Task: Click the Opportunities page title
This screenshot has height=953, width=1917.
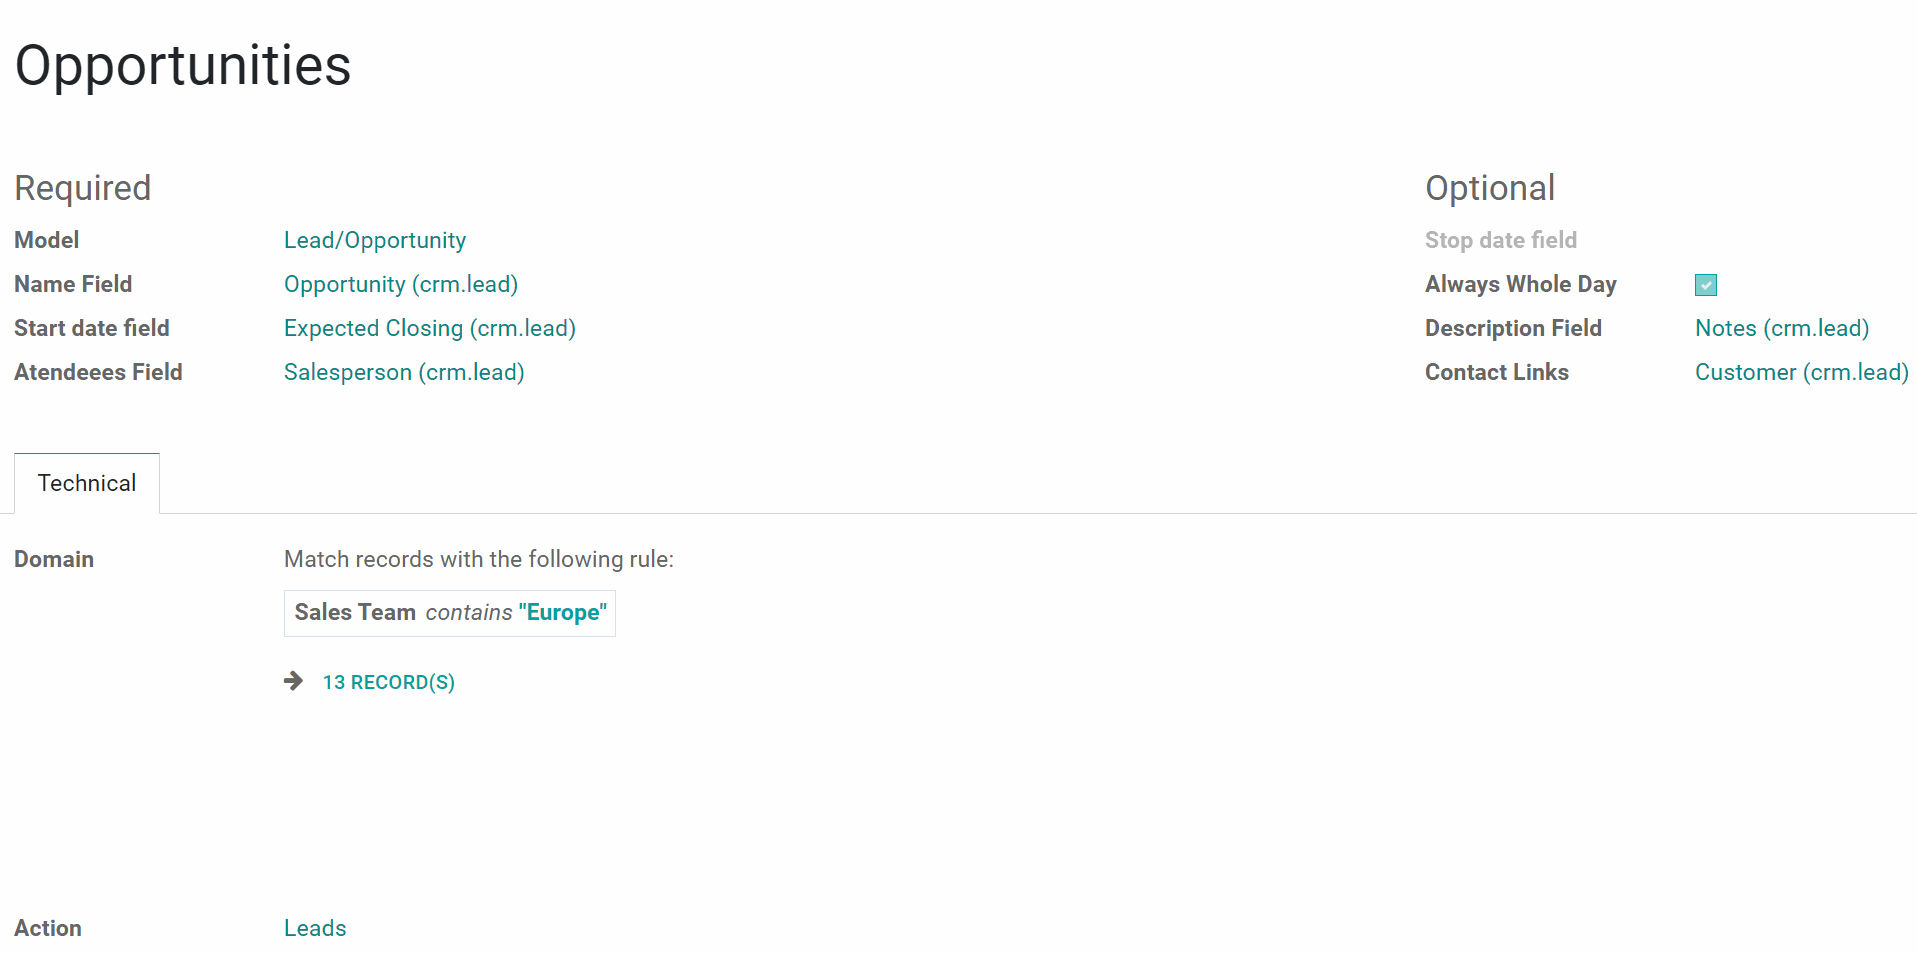Action: [x=183, y=66]
